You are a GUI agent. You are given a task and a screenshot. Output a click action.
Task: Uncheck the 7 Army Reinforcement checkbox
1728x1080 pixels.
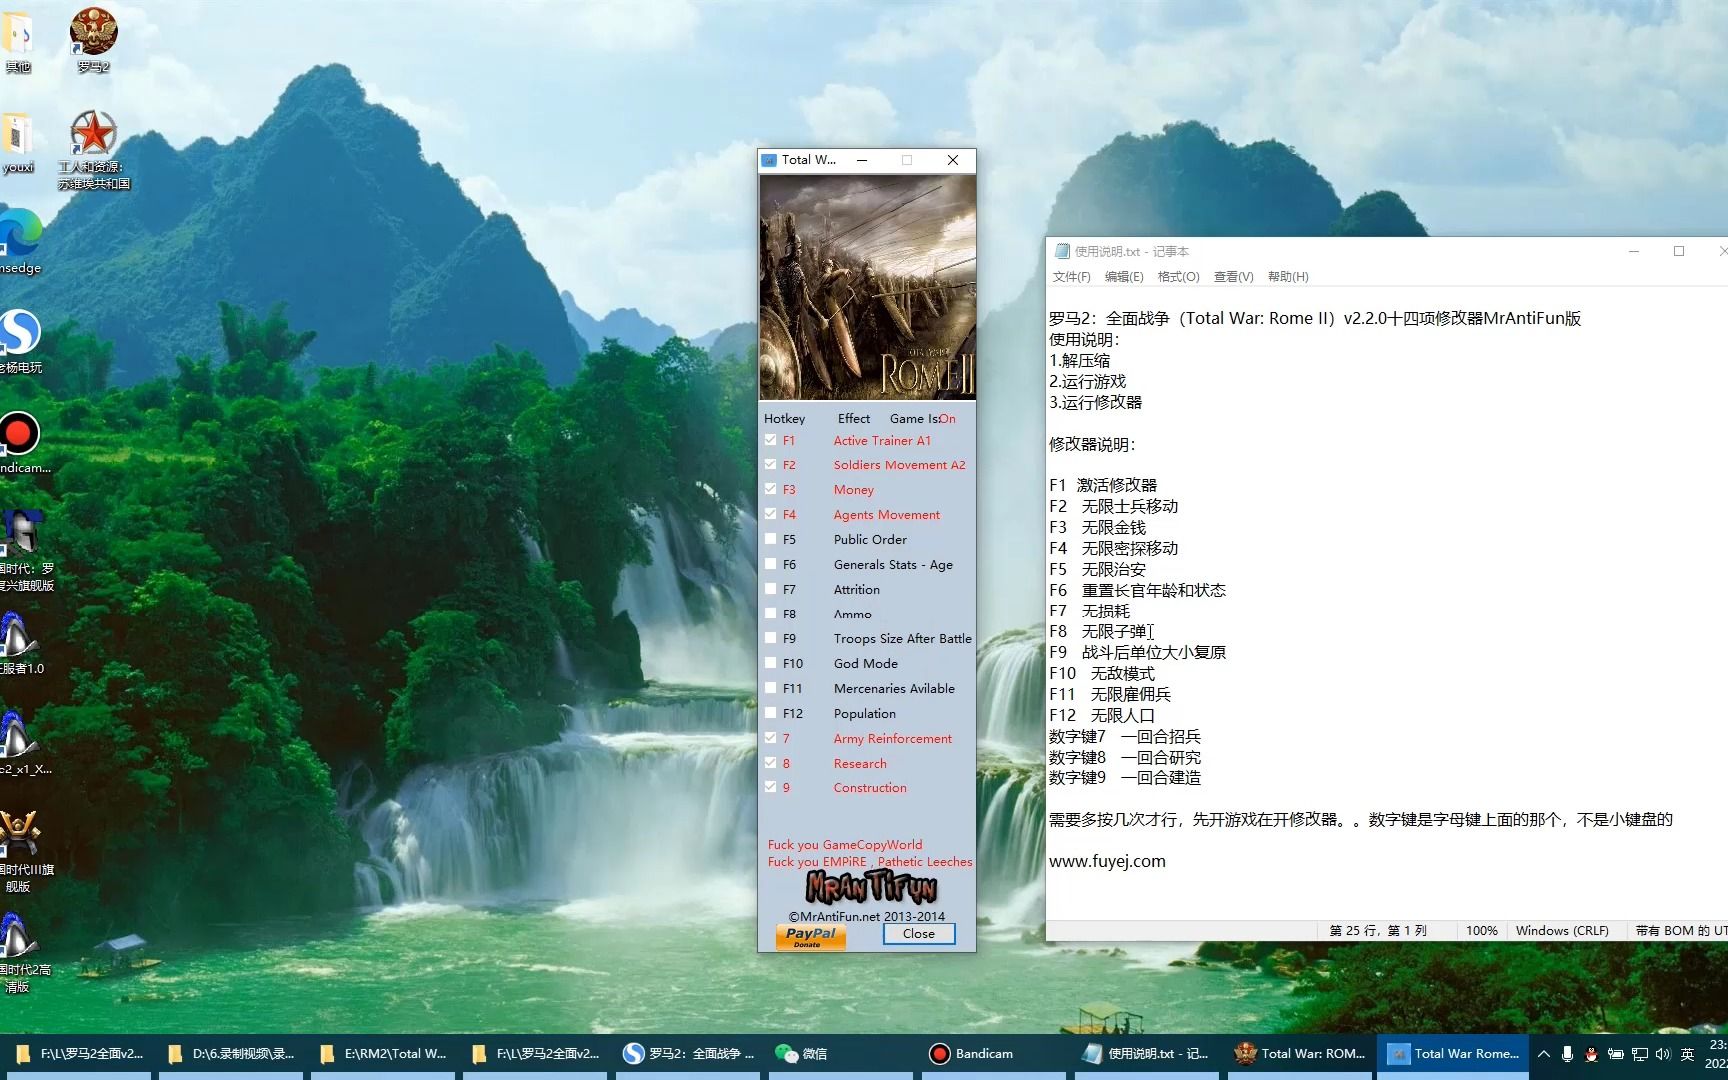[x=770, y=738]
